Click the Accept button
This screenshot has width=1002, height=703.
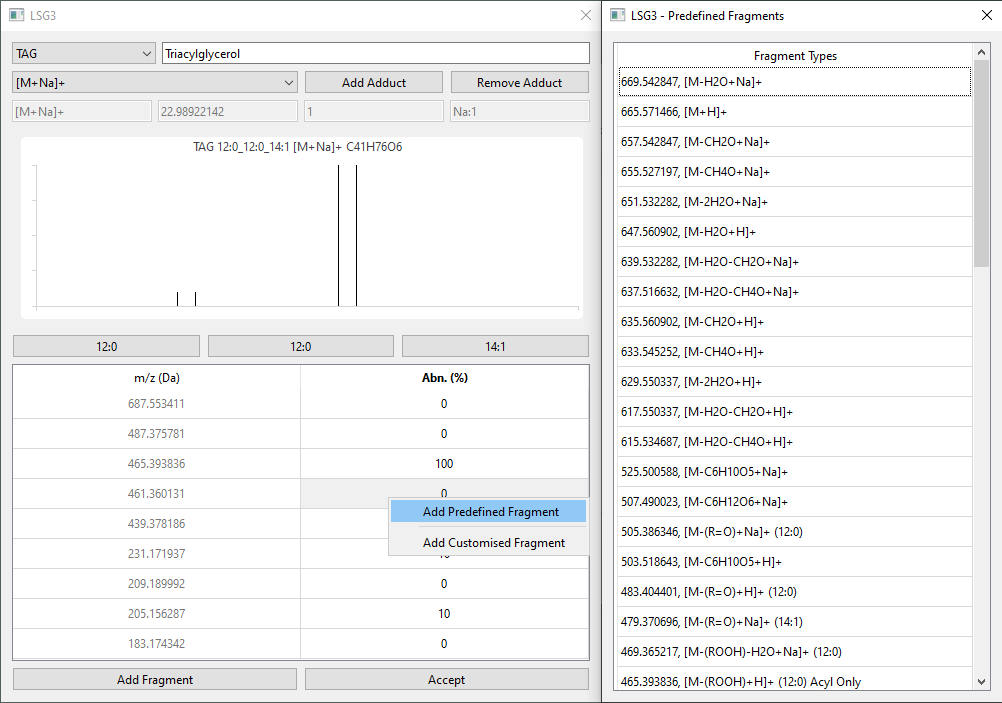[x=447, y=679]
